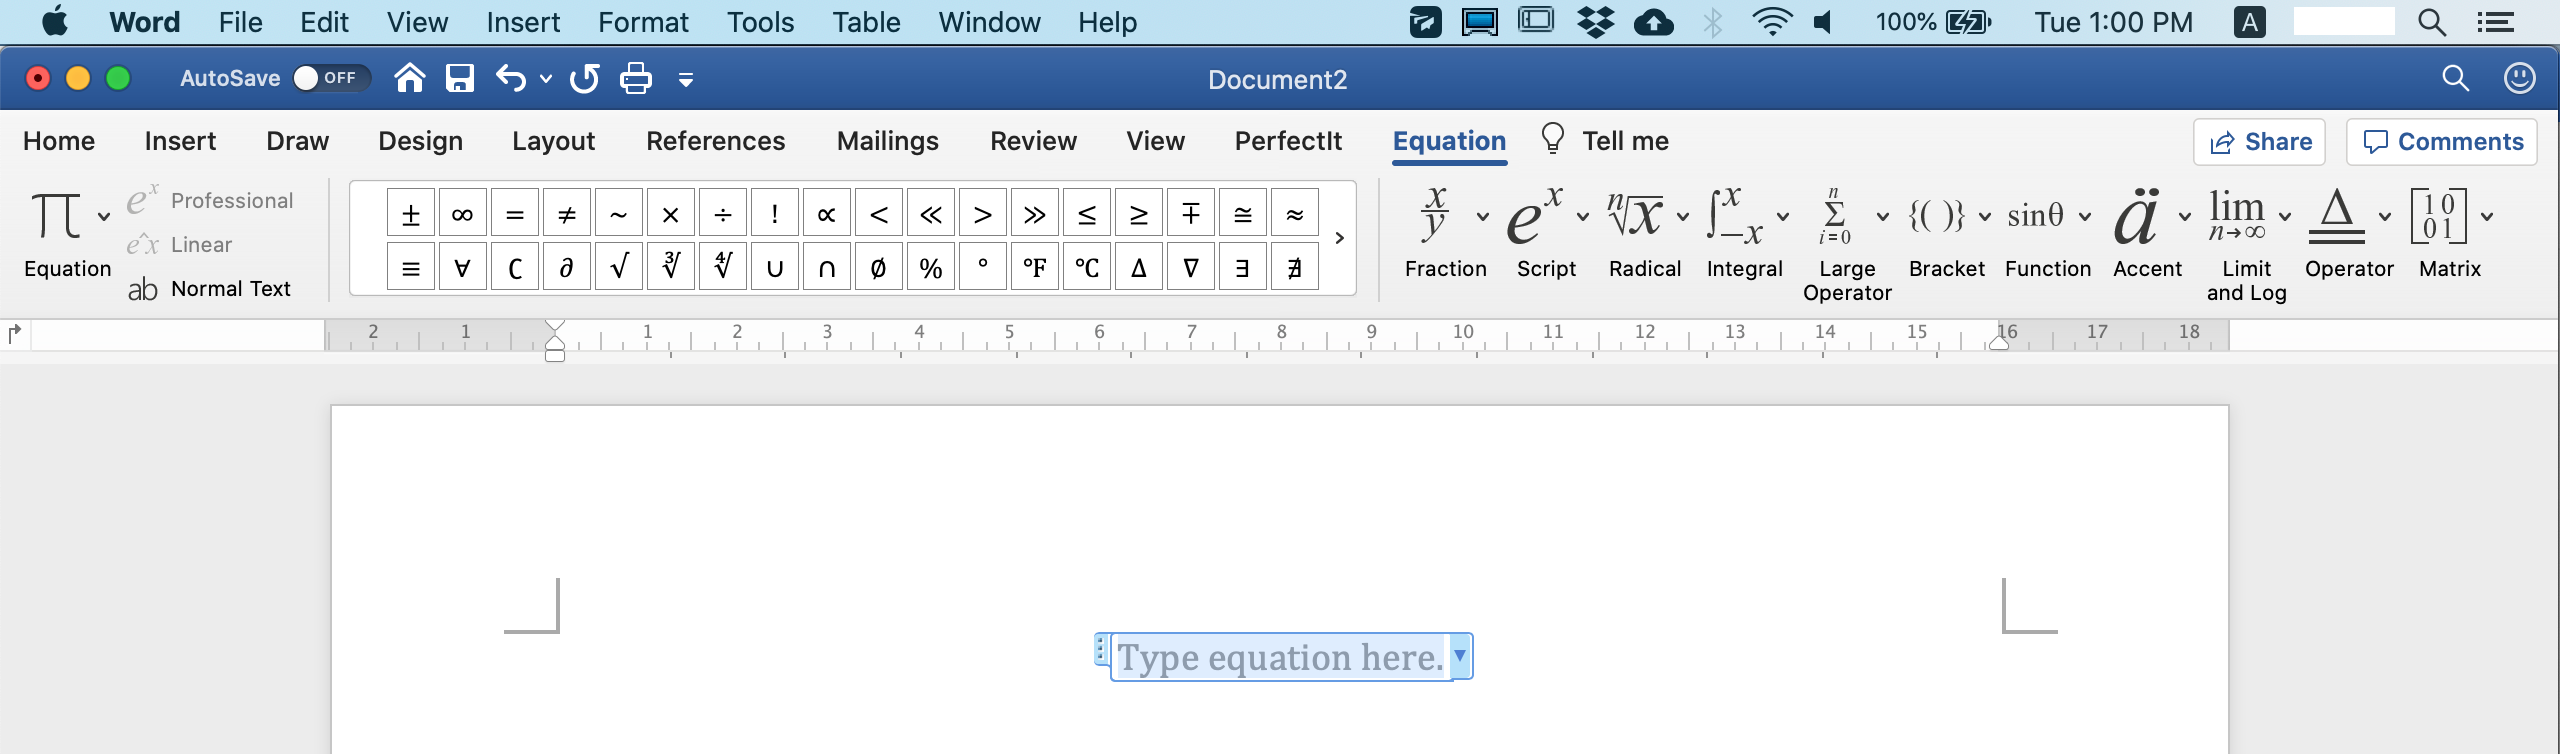Print the document using printer icon

coord(636,78)
